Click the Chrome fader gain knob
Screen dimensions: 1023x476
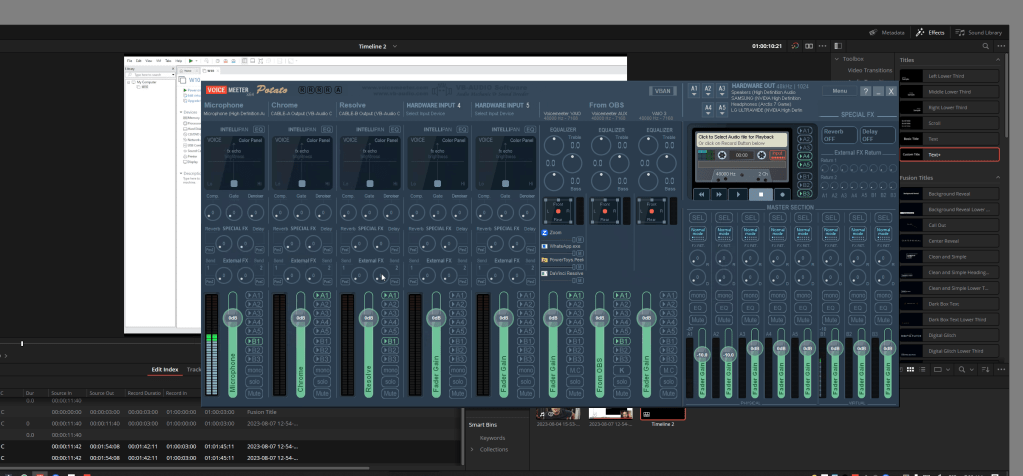(301, 318)
